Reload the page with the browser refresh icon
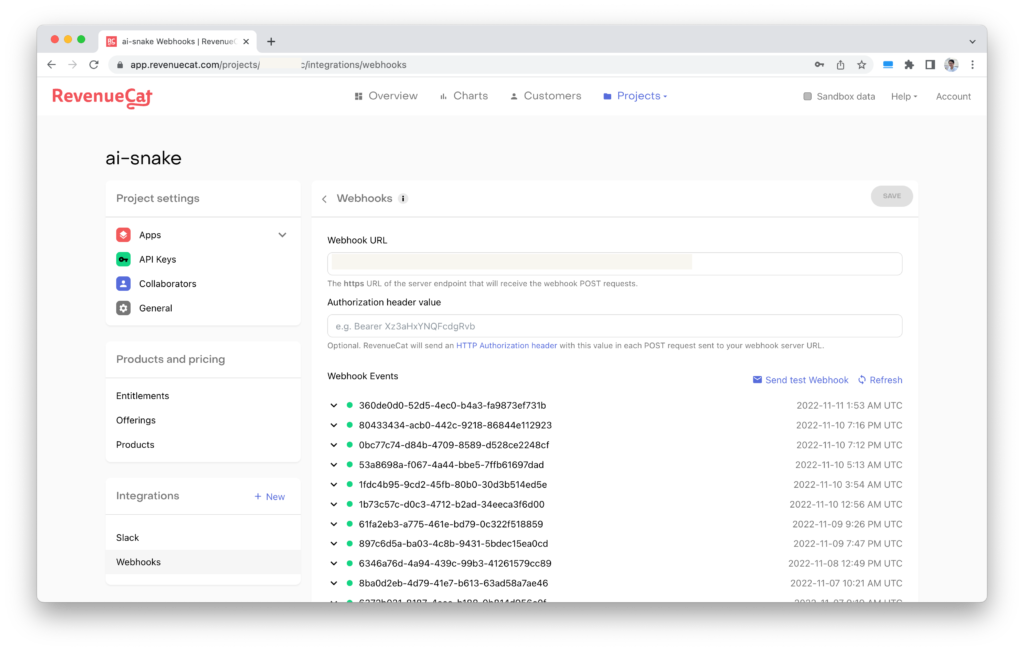The width and height of the screenshot is (1024, 651). pos(94,65)
